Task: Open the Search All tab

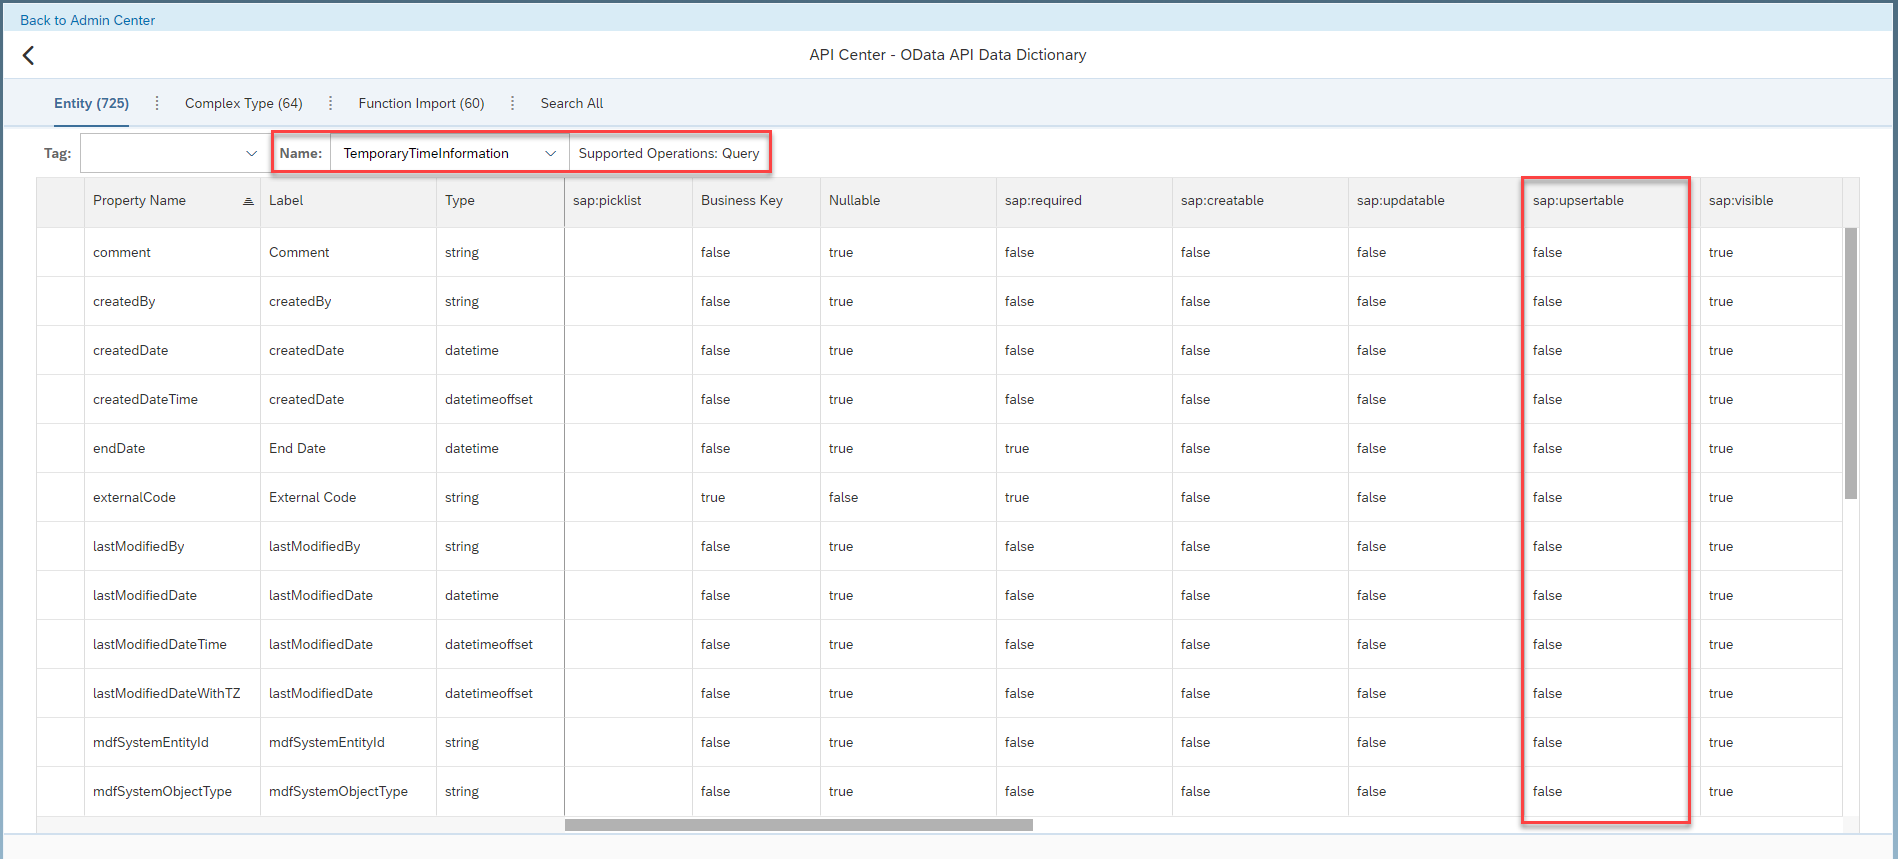Action: [572, 103]
